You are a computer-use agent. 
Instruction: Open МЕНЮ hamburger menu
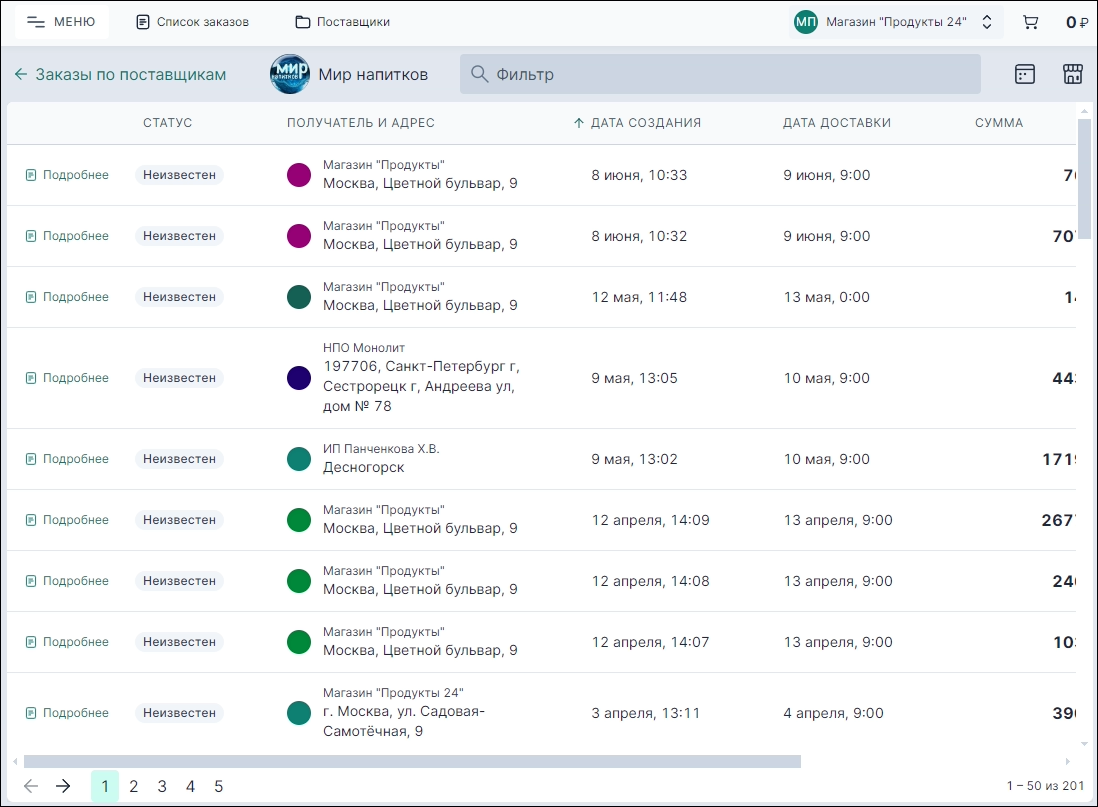(x=62, y=22)
